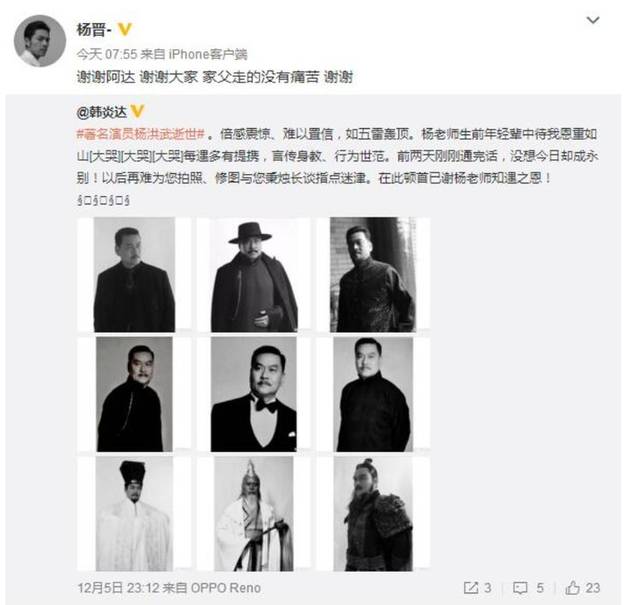Open the white-bearded elder costume photo
640x605 pixels.
tap(253, 514)
